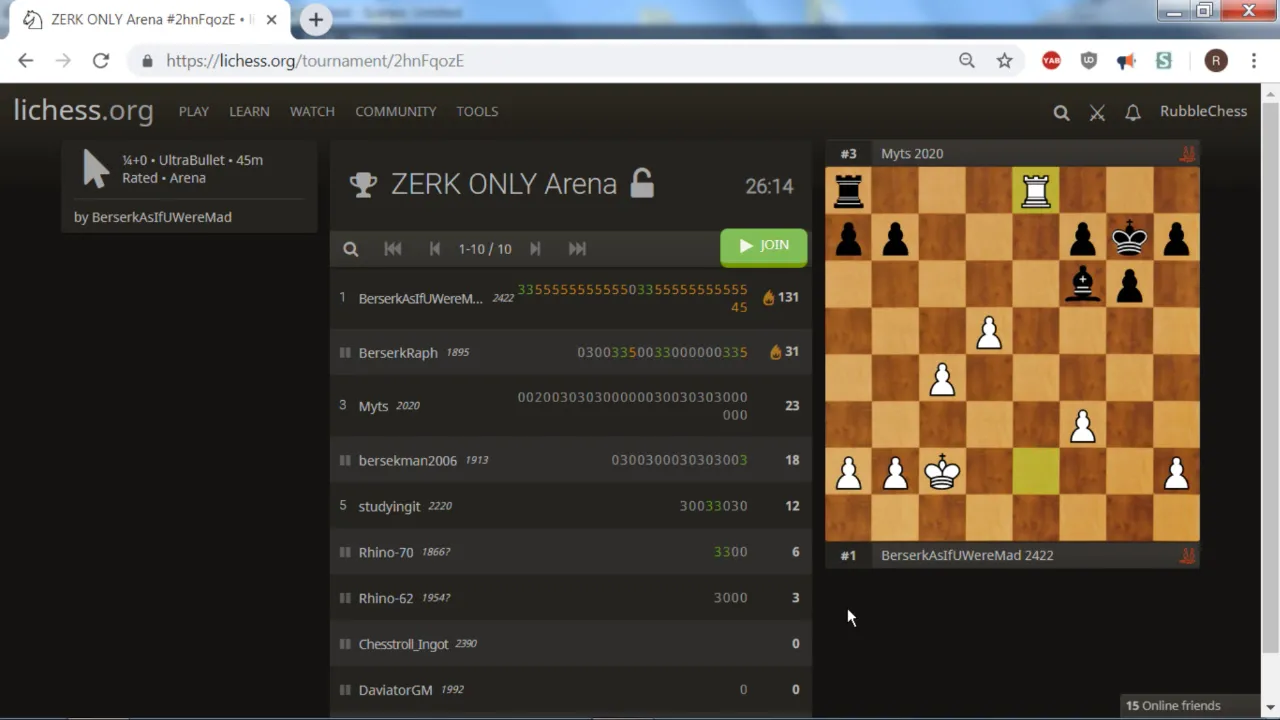Image resolution: width=1280 pixels, height=720 pixels.
Task: Open the notifications bell
Action: [x=1133, y=113]
